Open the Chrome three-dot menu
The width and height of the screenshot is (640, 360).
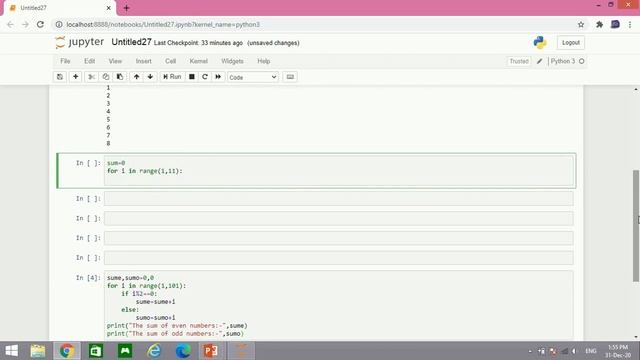[x=630, y=24]
